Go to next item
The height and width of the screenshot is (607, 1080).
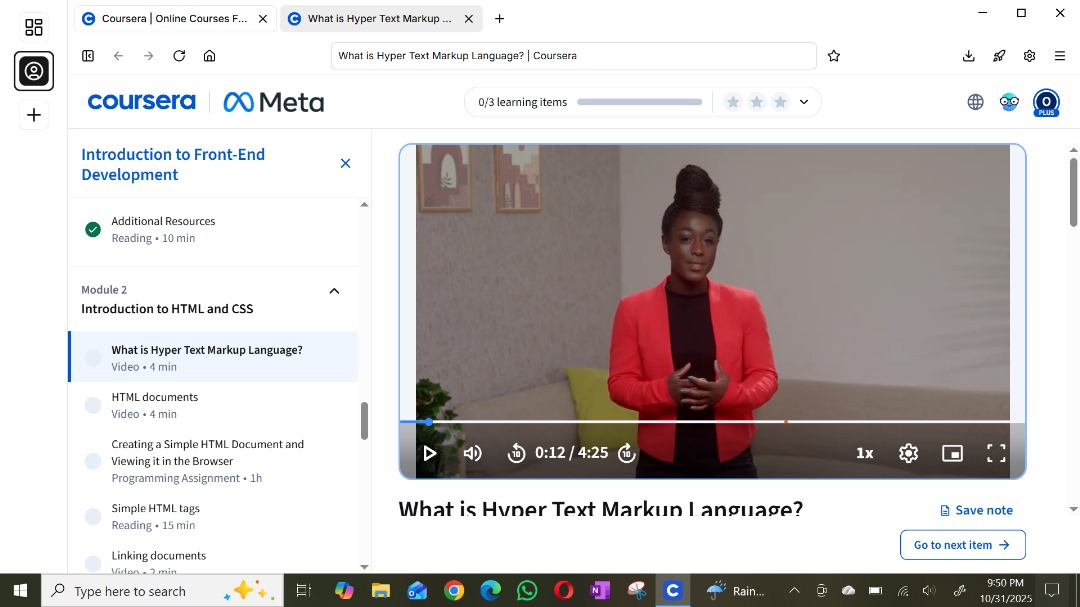coord(962,545)
